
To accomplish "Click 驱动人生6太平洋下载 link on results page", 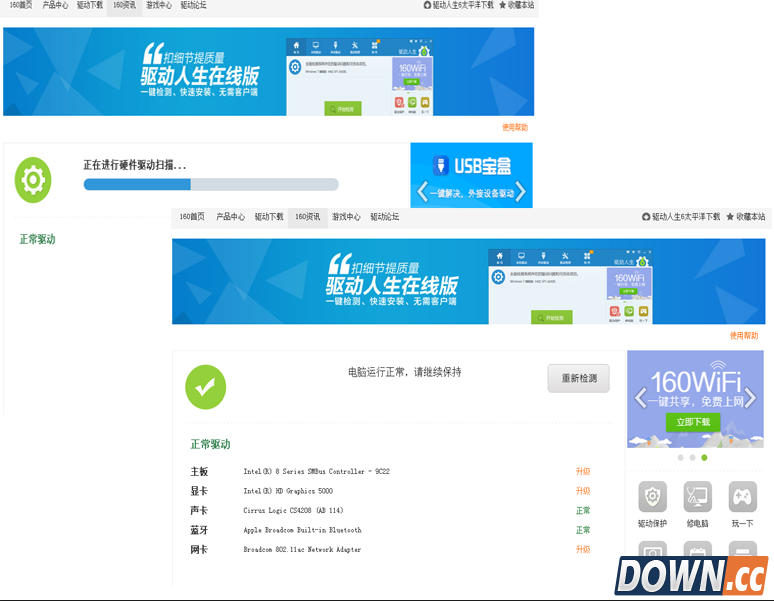I will click(681, 217).
